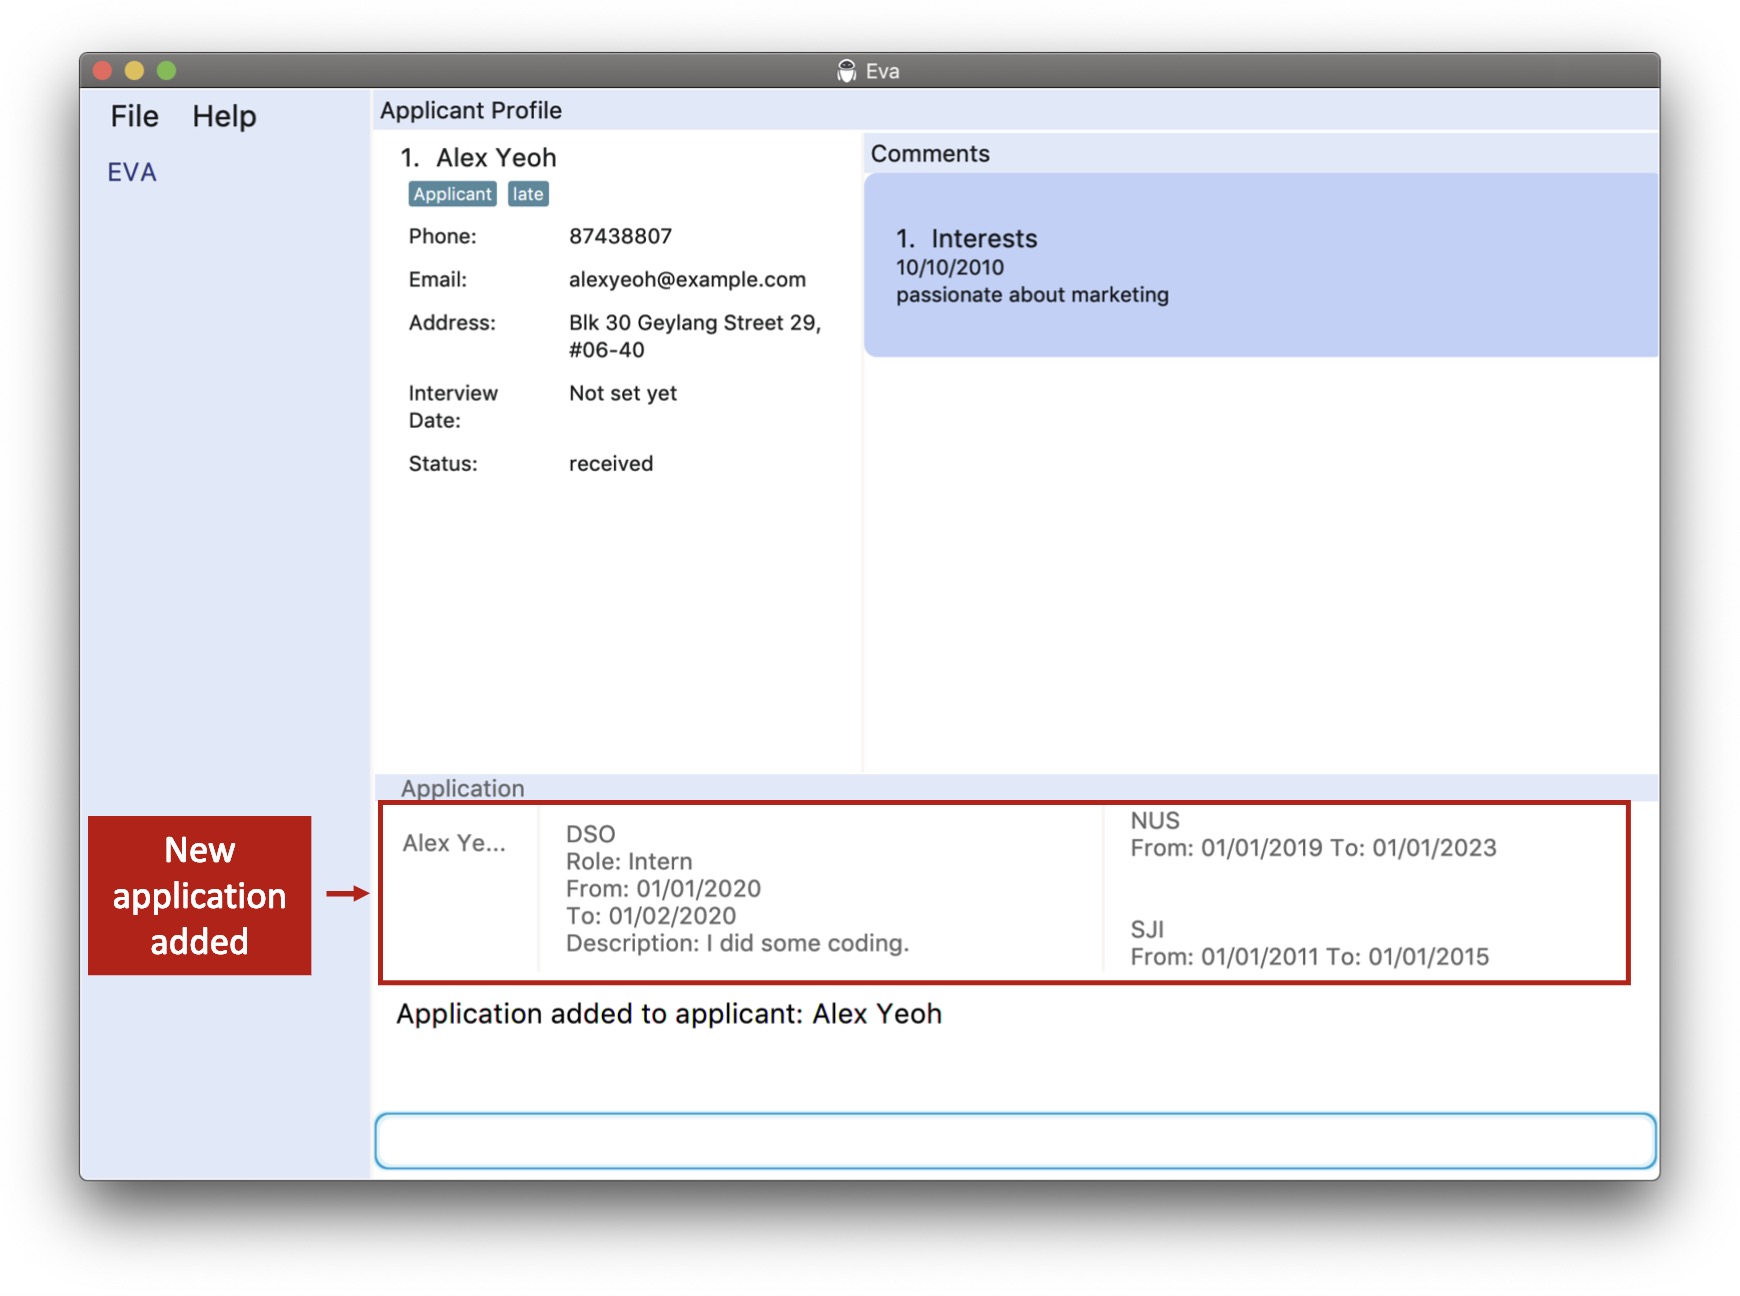Click truncated name Alex Ye... in Application
This screenshot has width=1740, height=1296.
pos(454,843)
